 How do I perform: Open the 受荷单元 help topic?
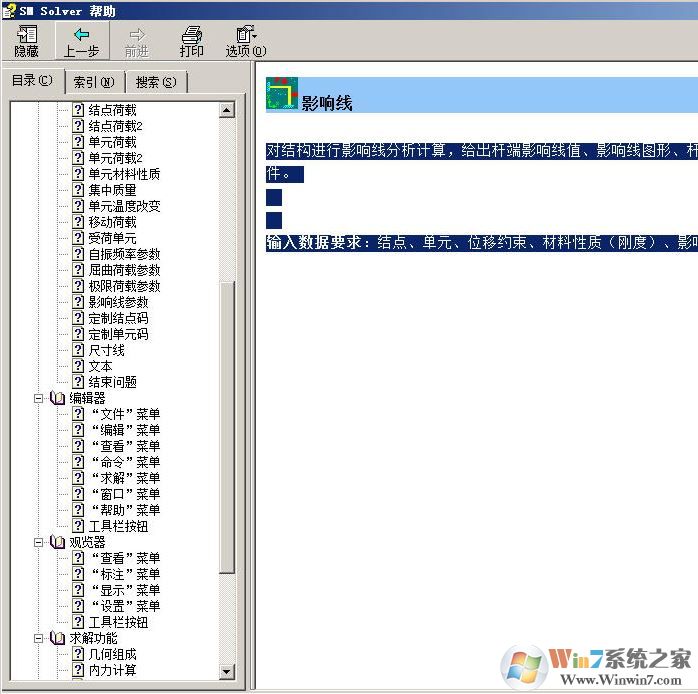pos(112,238)
